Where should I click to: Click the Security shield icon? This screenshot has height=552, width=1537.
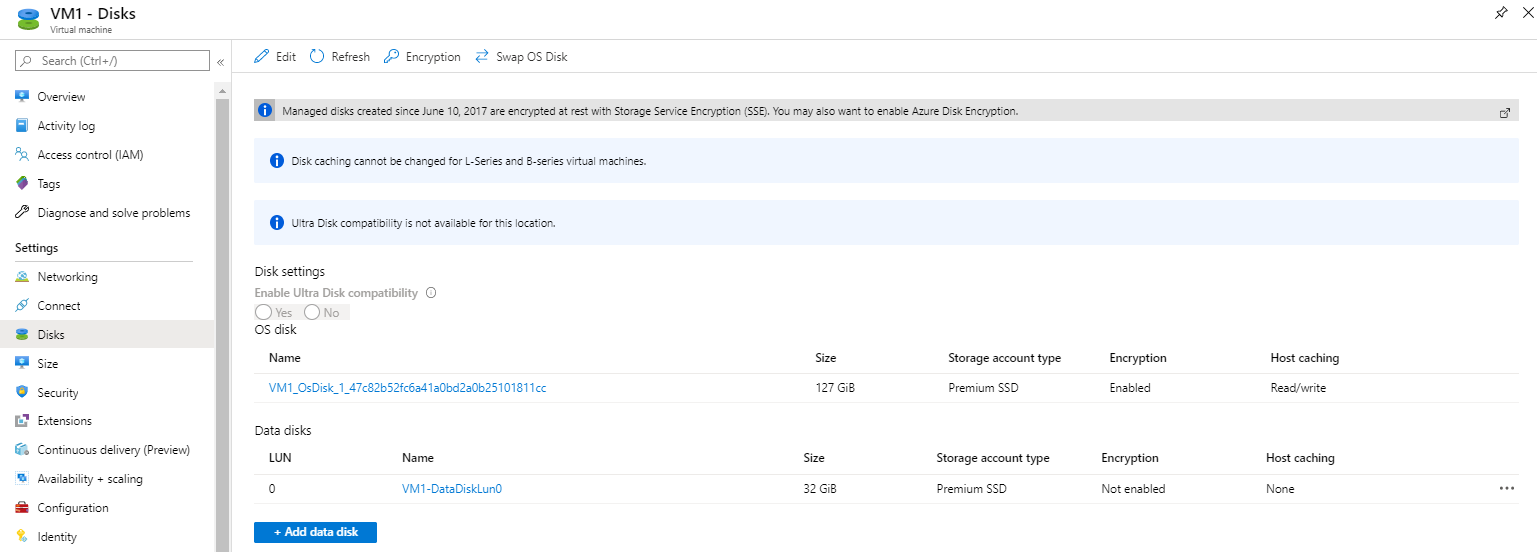point(22,393)
